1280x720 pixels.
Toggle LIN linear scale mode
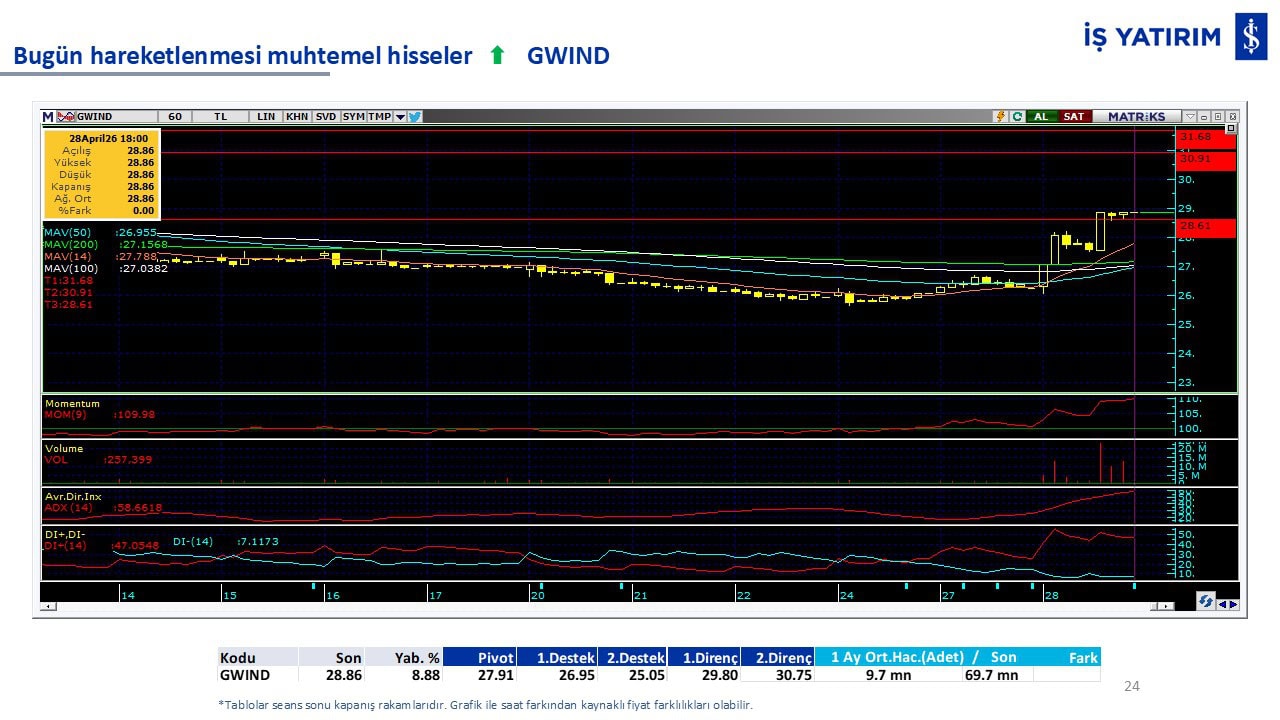(x=266, y=117)
